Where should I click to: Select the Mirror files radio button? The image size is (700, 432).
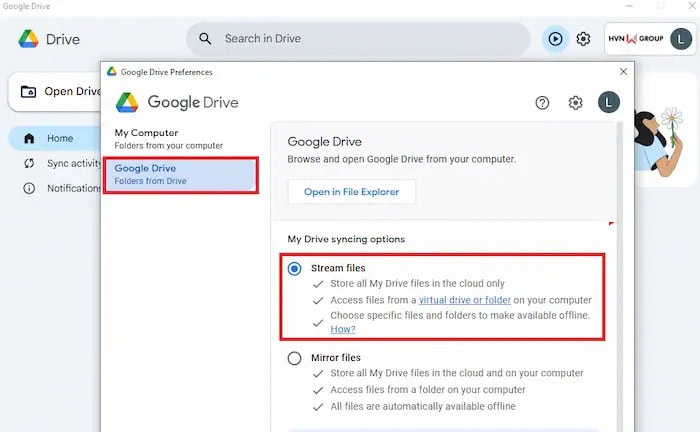pos(294,358)
